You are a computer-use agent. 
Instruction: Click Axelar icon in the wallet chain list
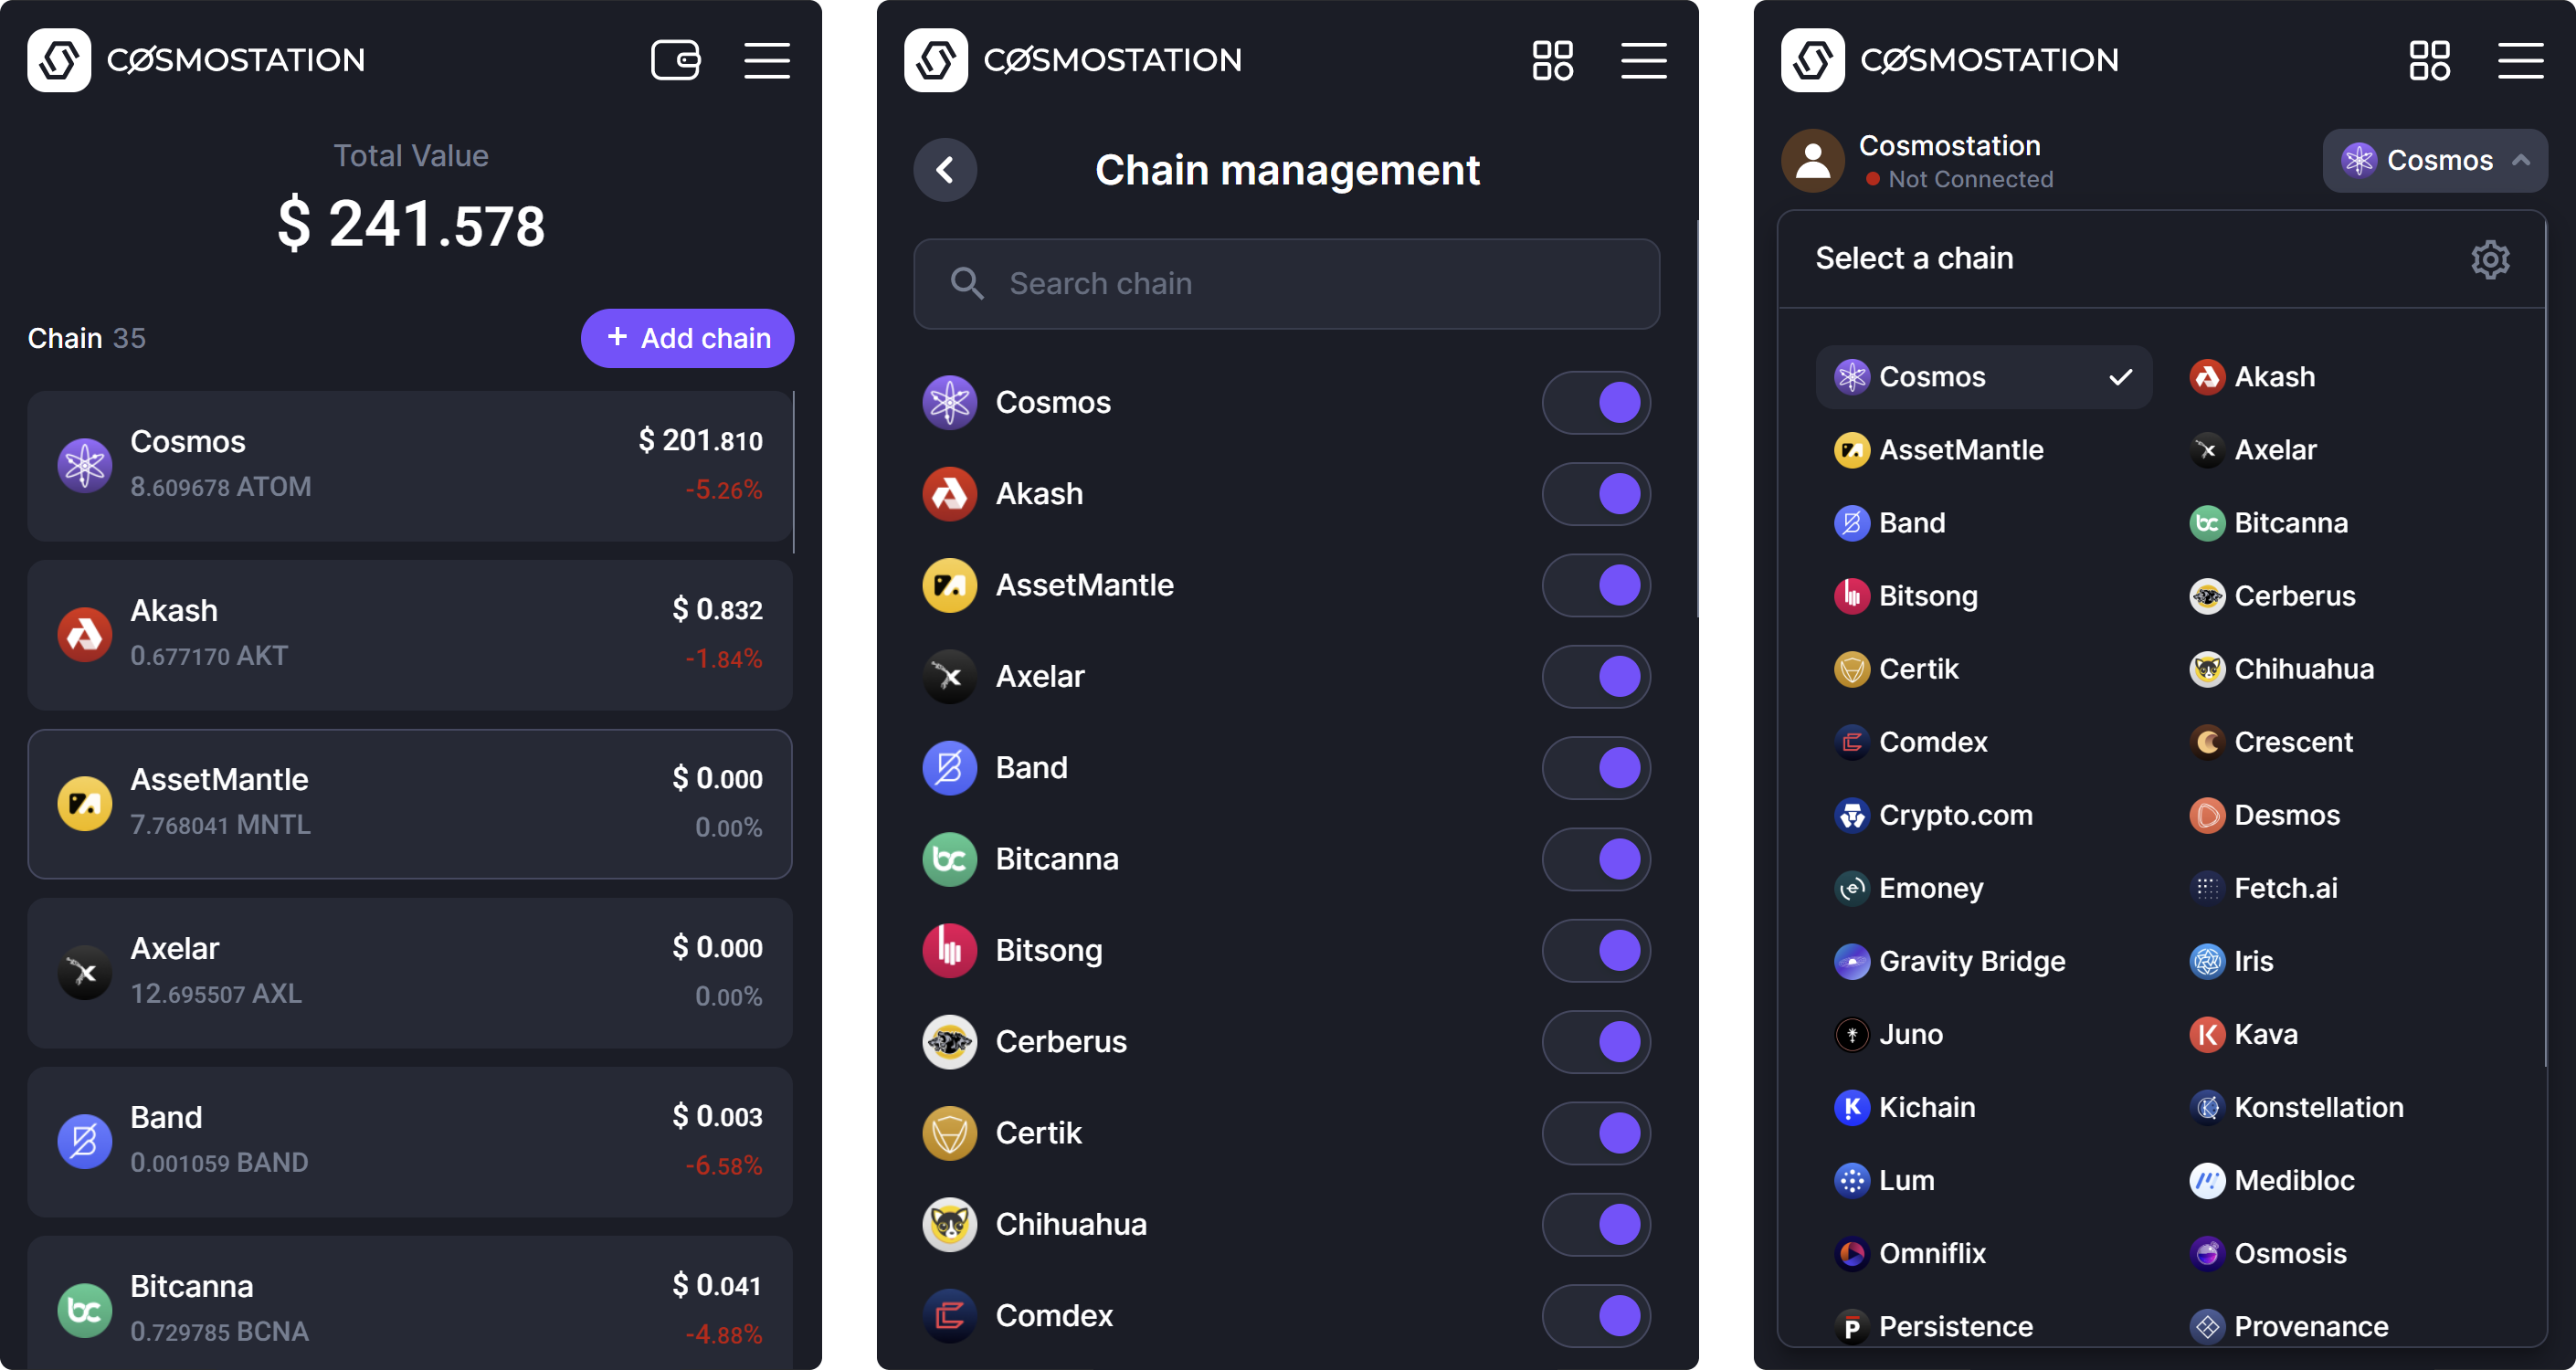tap(84, 972)
